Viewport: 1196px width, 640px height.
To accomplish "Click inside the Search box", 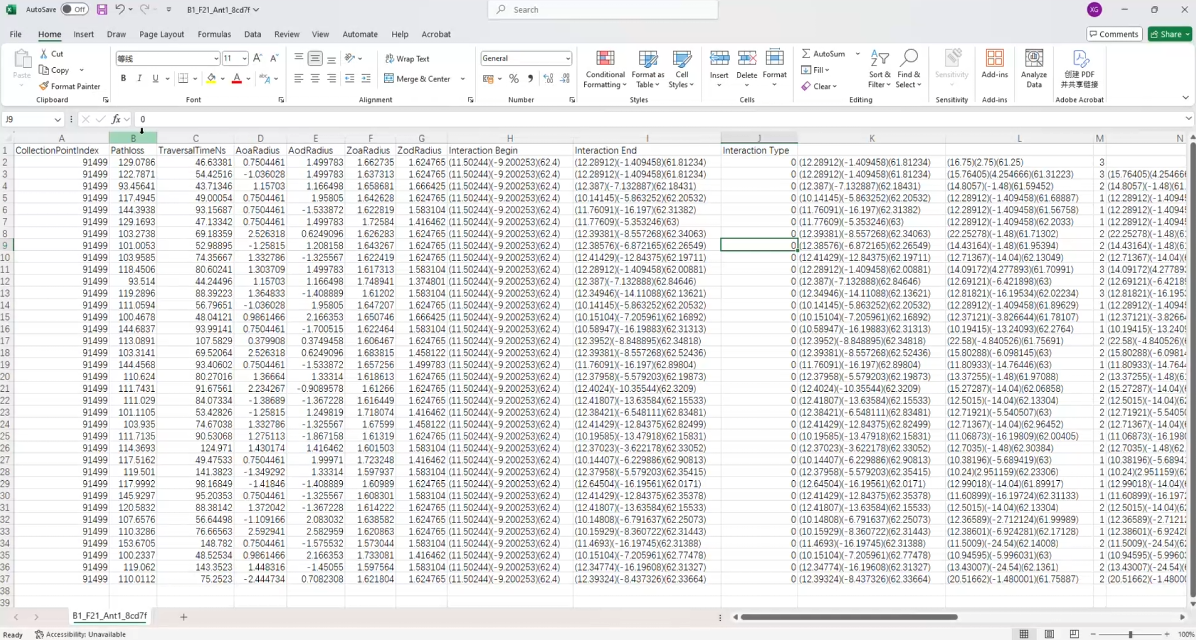I will click(x=603, y=10).
